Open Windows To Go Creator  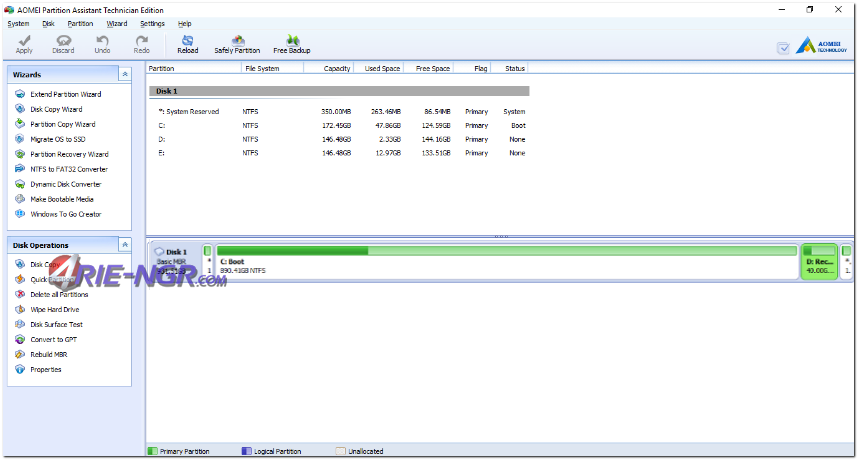pos(66,214)
